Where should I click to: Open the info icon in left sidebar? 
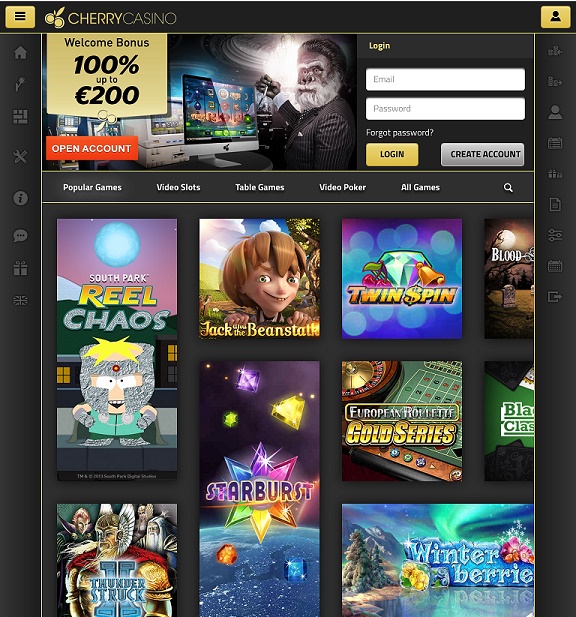point(20,198)
